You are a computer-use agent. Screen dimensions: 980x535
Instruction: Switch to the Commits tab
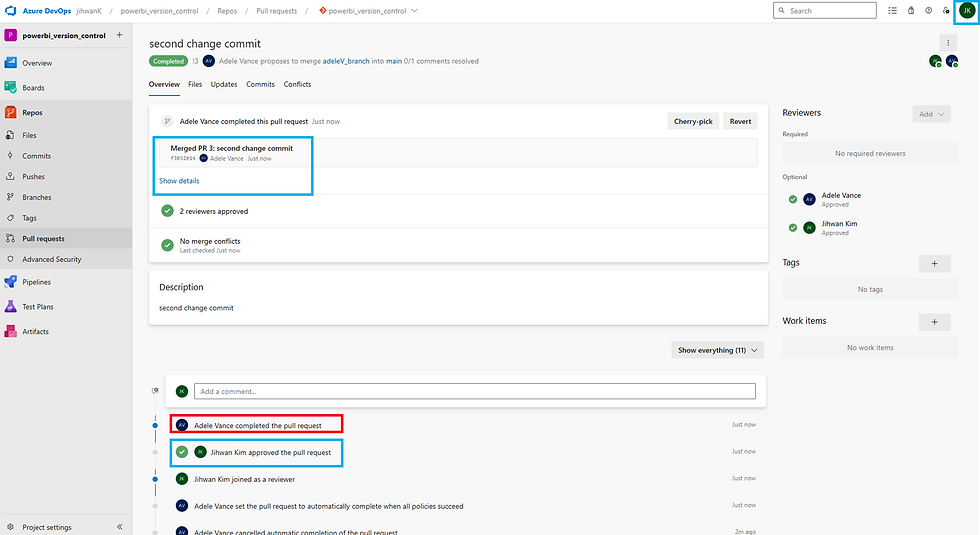click(260, 84)
